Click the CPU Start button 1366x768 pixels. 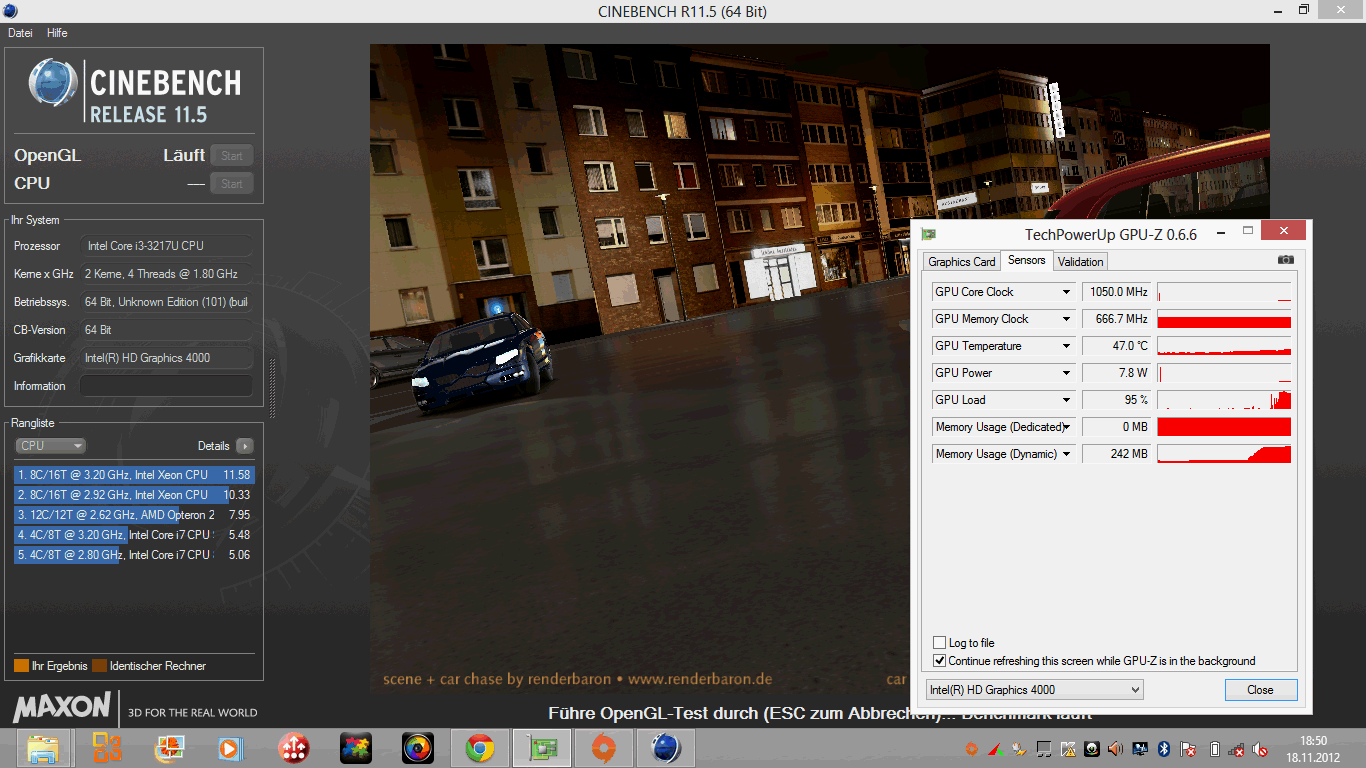point(232,183)
